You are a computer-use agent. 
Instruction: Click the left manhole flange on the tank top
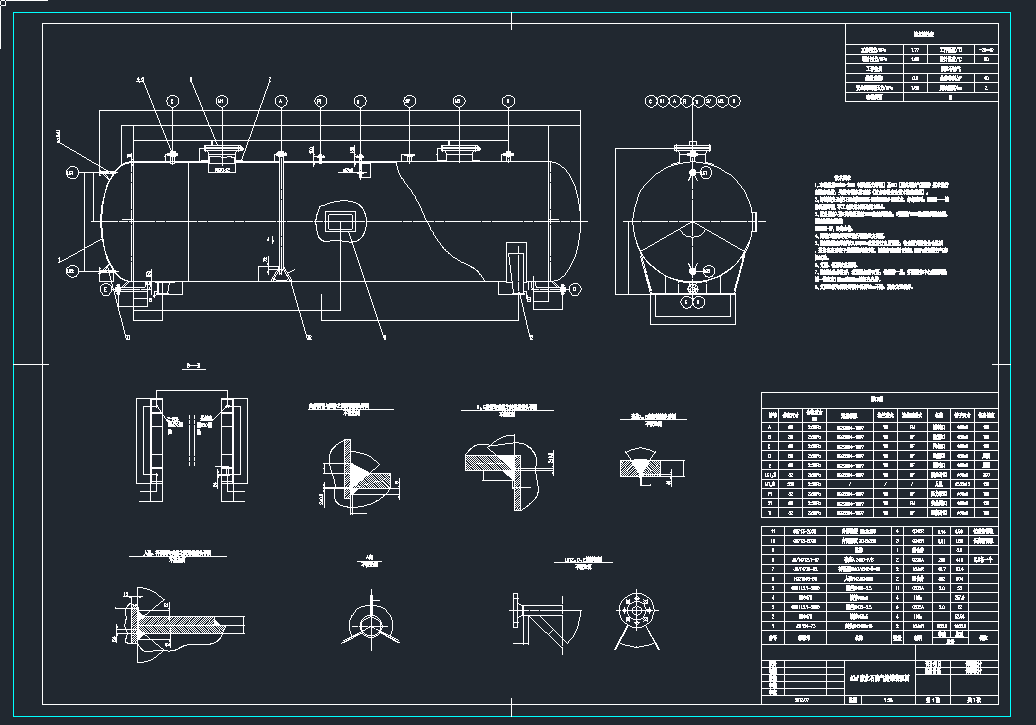click(x=222, y=152)
